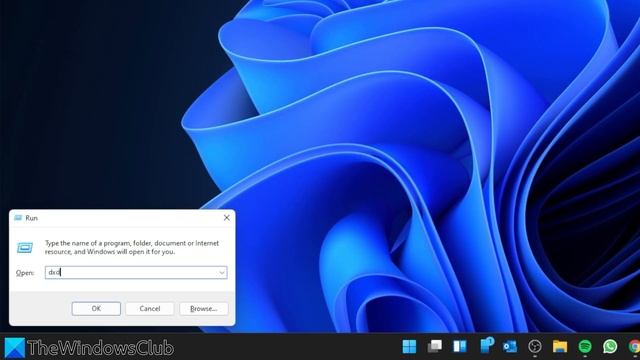Screen dimensions: 640x360
Task: Open File Explorer from the taskbar
Action: [560, 347]
